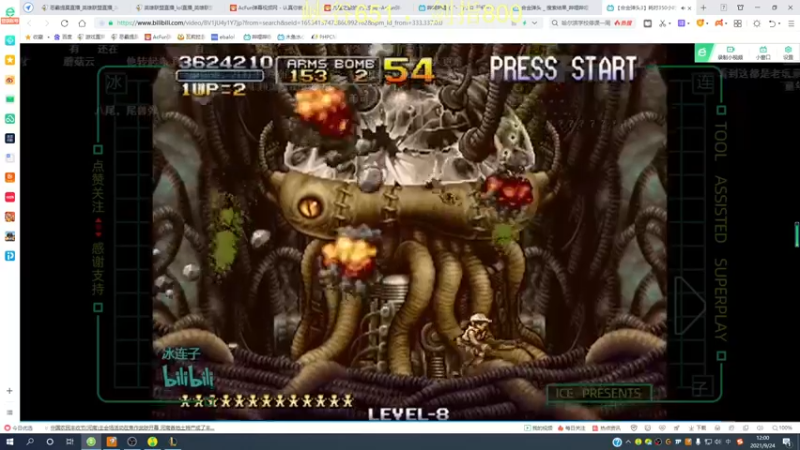Open the address bar dropdown arrow

point(534,23)
